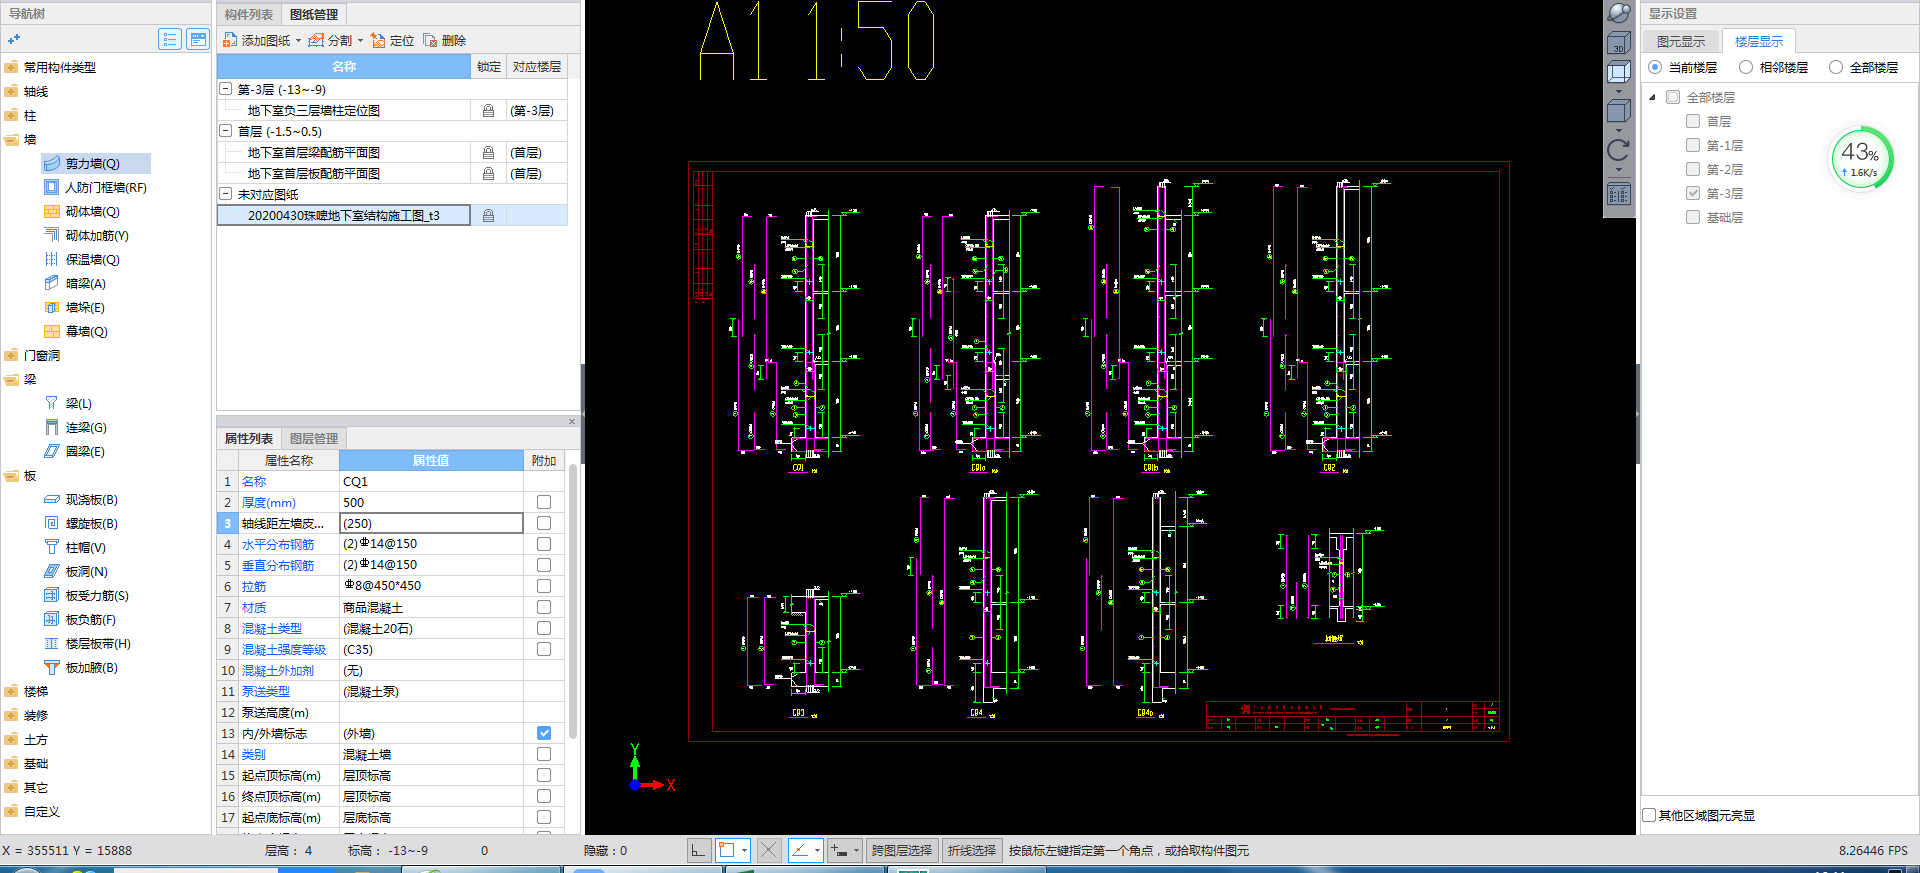
Task: Click the add item icon in navigation tree
Action: (x=14, y=39)
